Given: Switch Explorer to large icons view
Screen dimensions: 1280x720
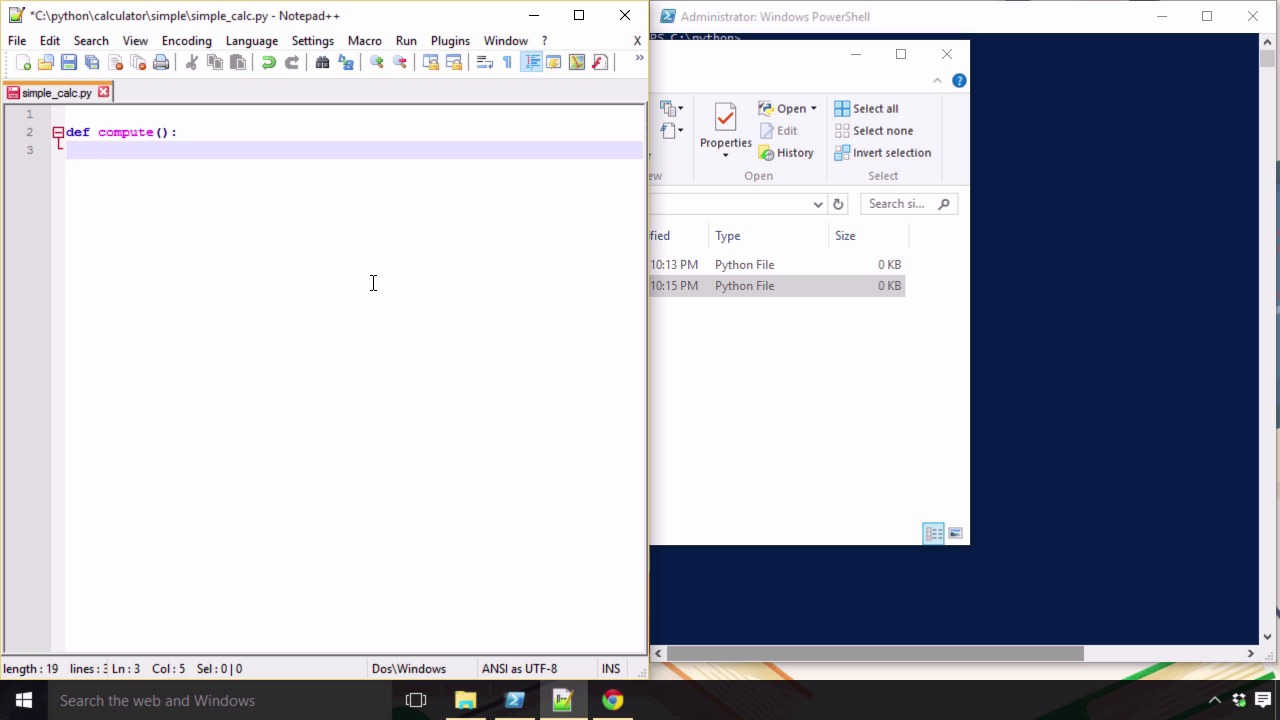Looking at the screenshot, I should tap(955, 534).
